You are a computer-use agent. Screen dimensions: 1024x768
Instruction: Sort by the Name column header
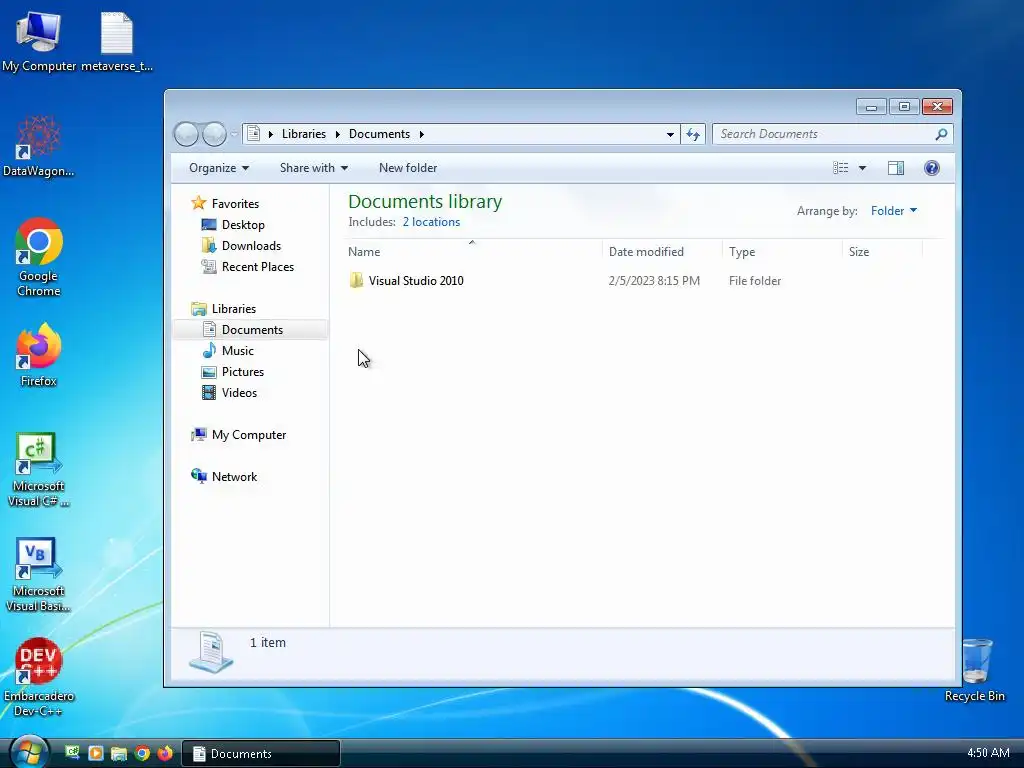[473, 251]
